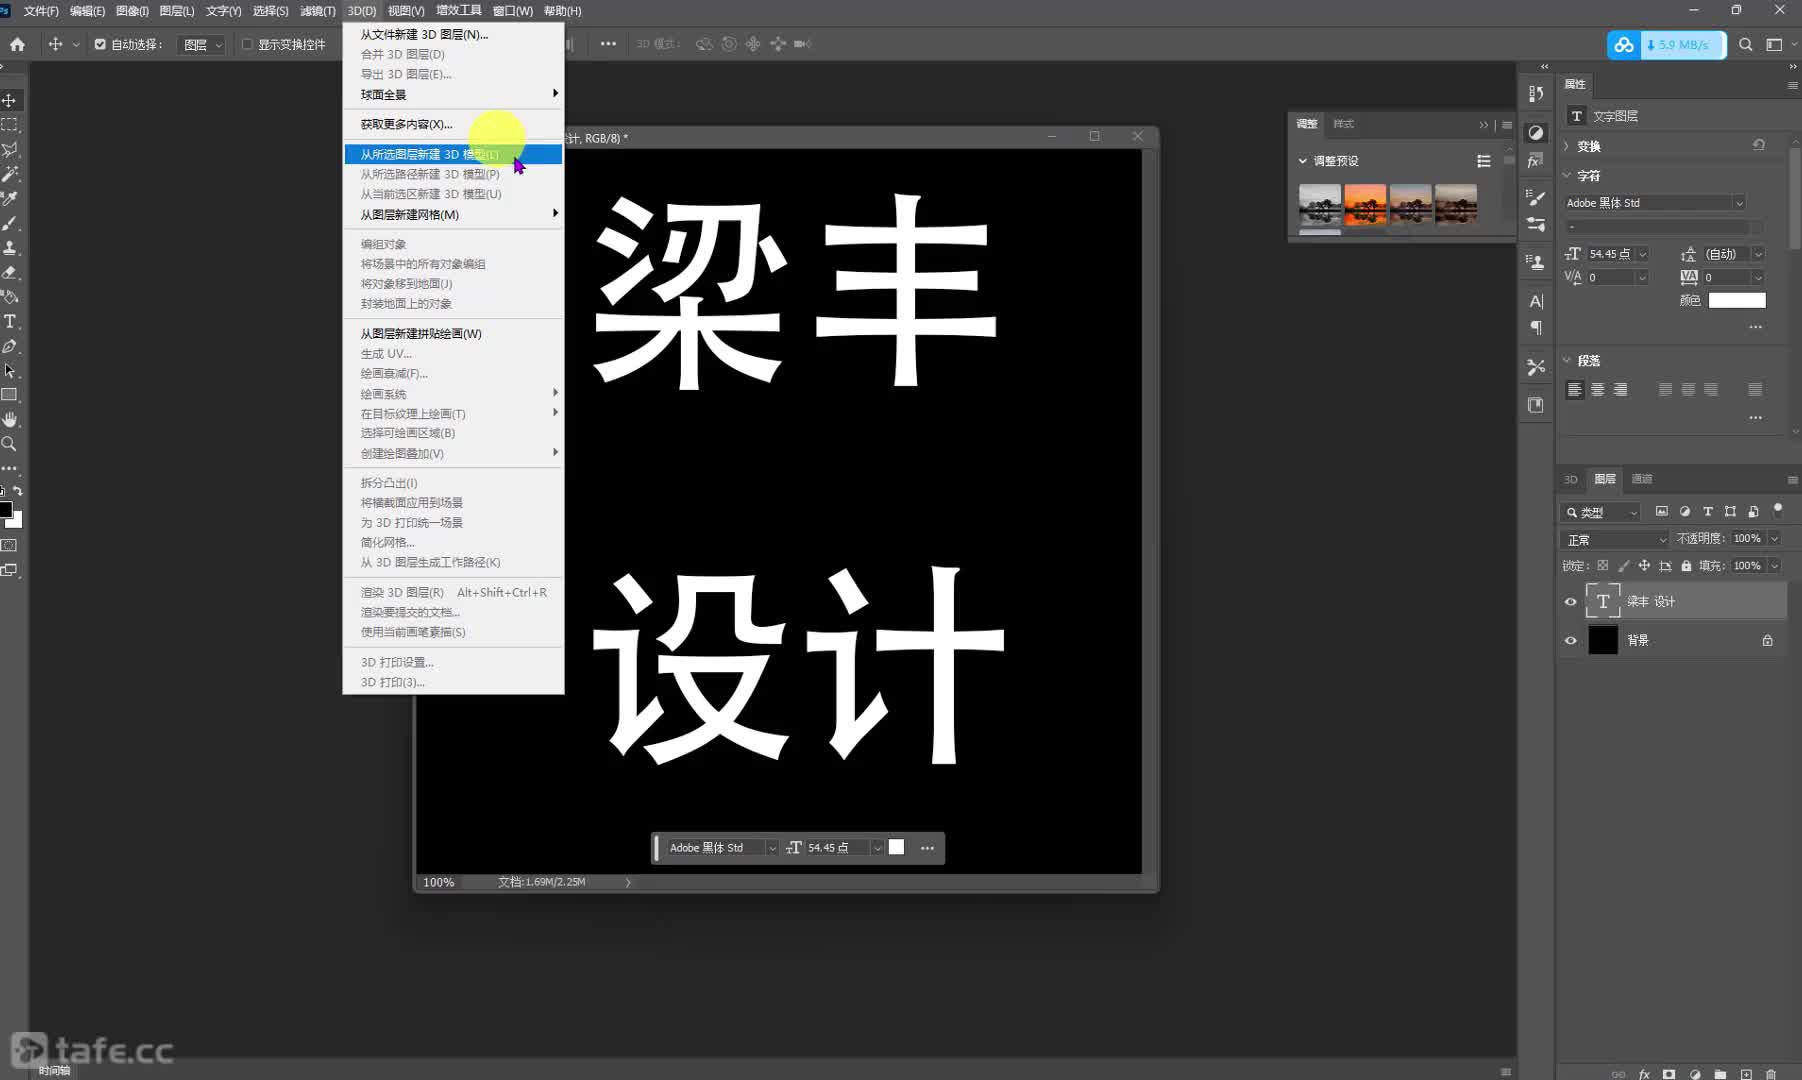
Task: Select the Pen tool
Action: click(x=10, y=346)
